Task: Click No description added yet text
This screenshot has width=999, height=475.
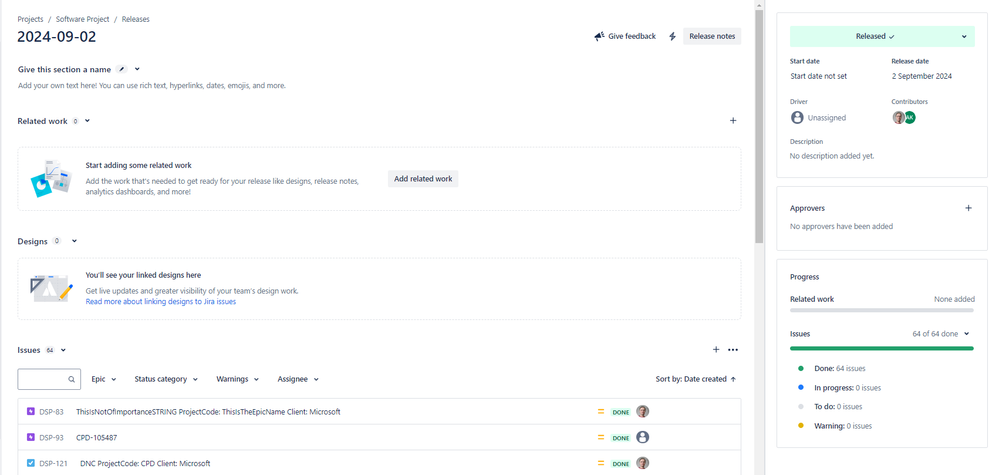Action: click(832, 156)
